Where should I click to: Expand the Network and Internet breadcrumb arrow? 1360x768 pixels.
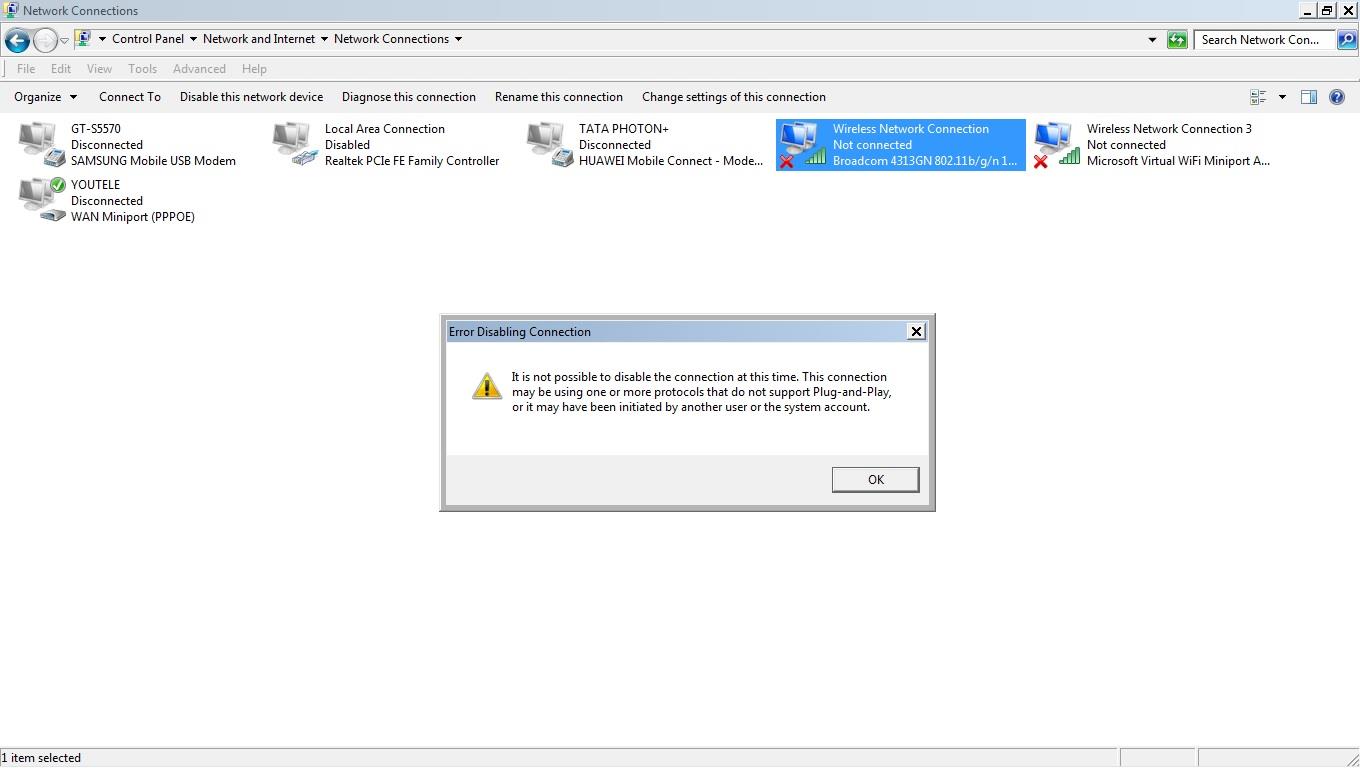[x=324, y=39]
